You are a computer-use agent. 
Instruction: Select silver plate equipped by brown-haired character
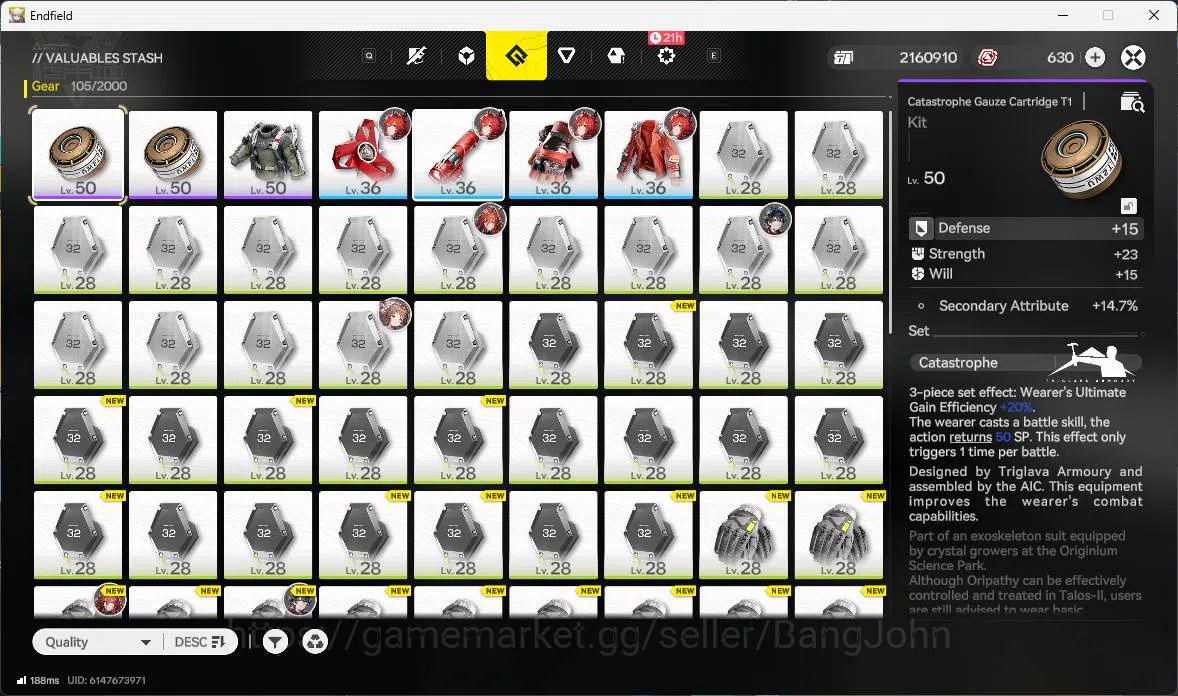[x=363, y=345]
